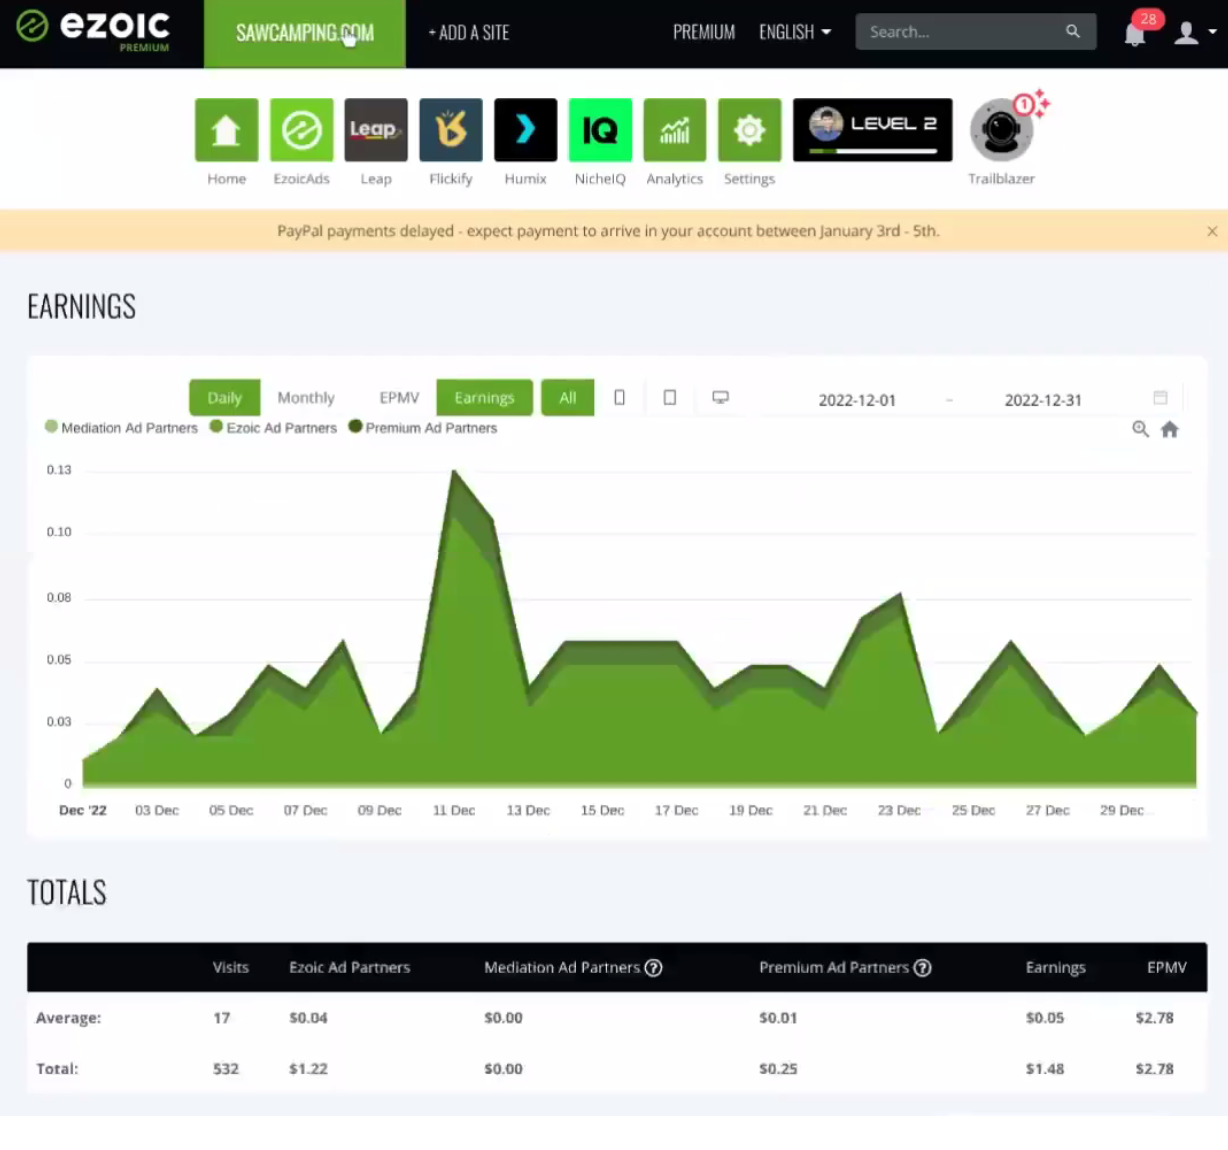The height and width of the screenshot is (1150, 1228).
Task: Click the Ezoic logo in header
Action: (x=93, y=30)
